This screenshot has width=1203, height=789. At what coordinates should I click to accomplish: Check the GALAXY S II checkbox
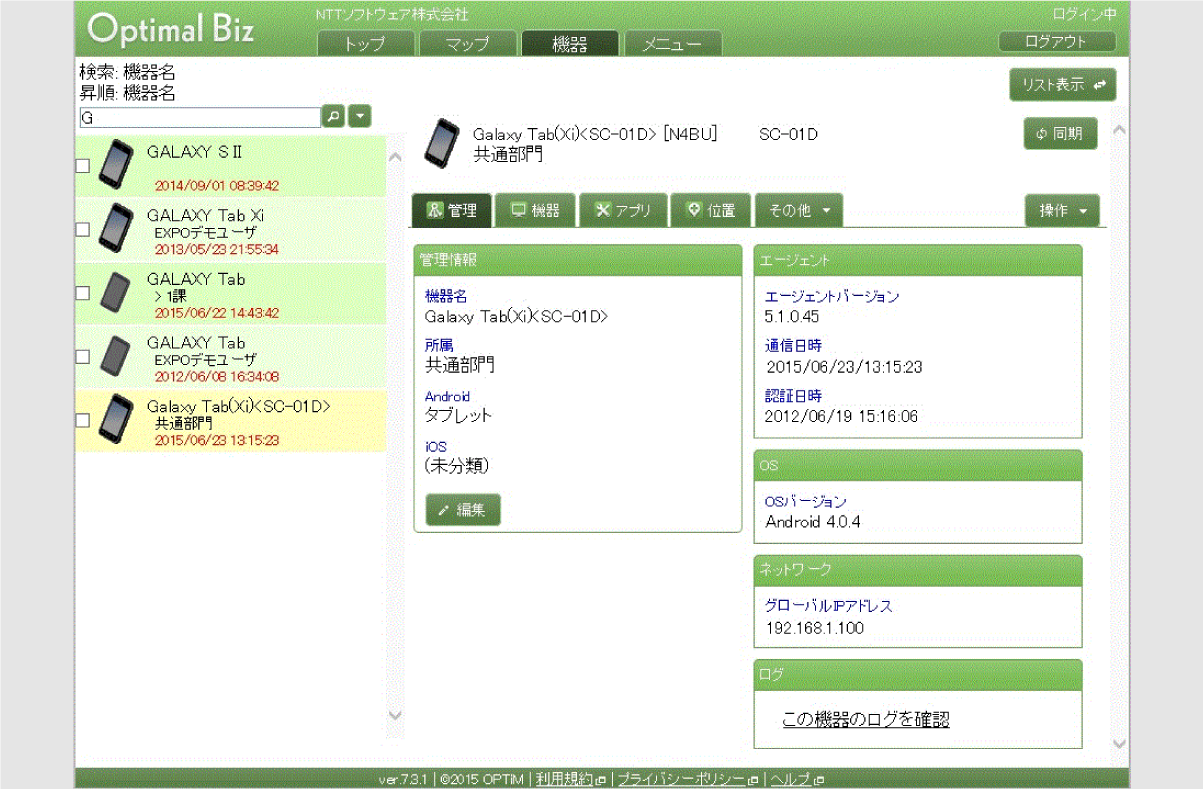(x=83, y=166)
